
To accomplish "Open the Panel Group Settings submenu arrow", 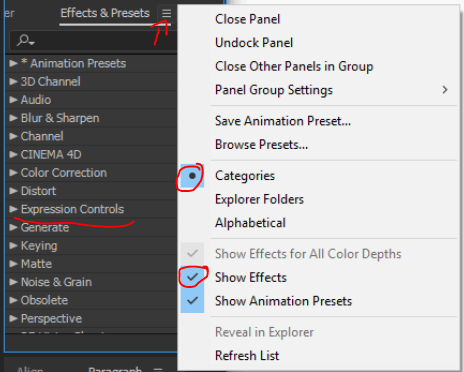I will 445,90.
